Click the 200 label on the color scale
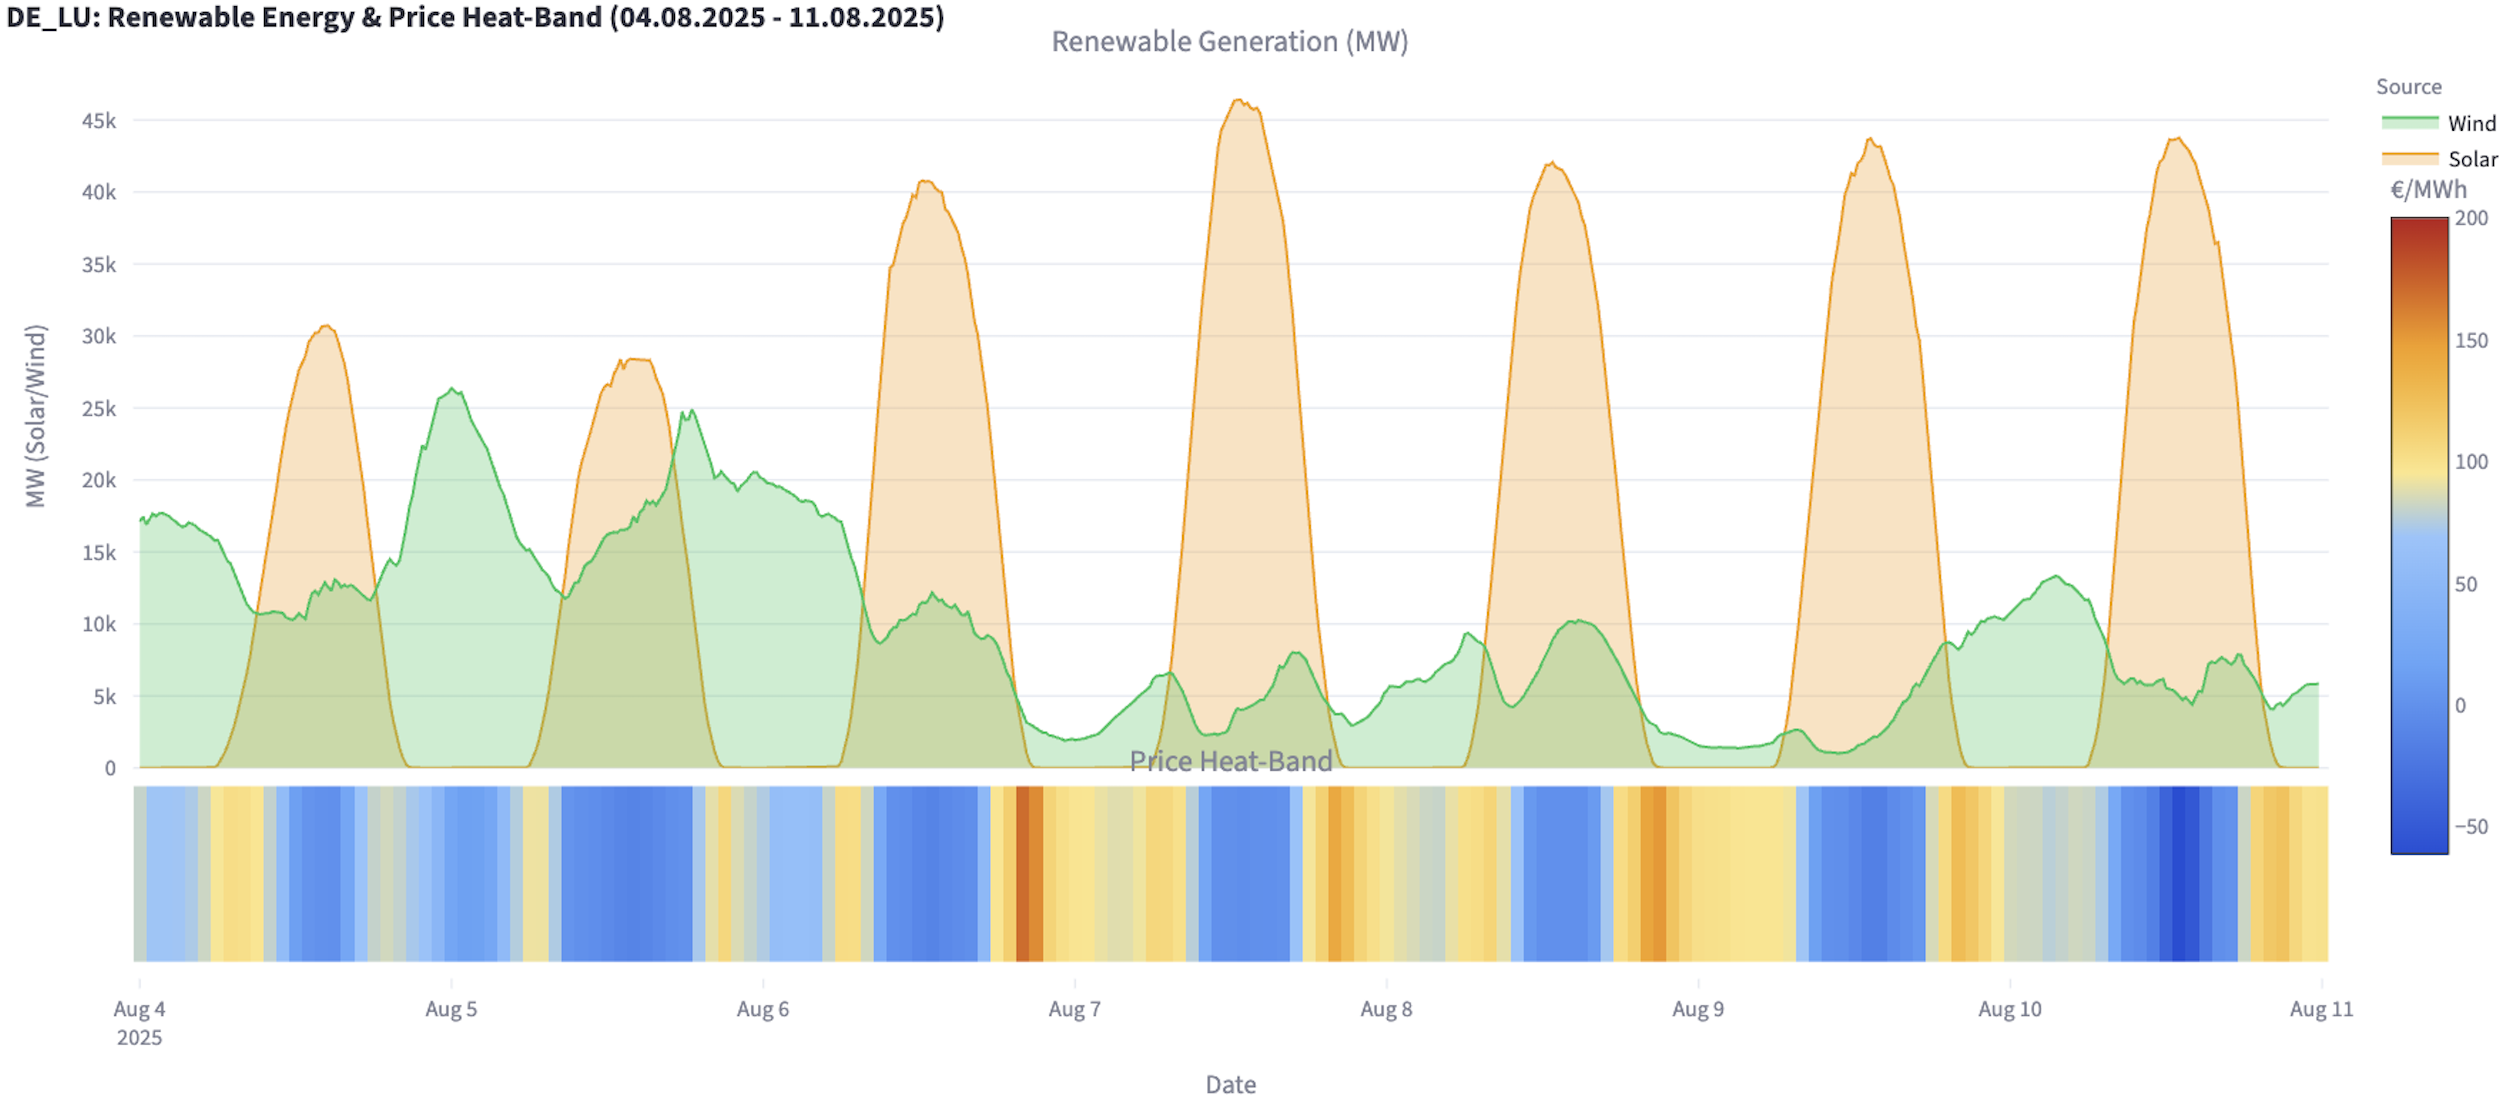This screenshot has height=1108, width=2518. pos(2471,218)
